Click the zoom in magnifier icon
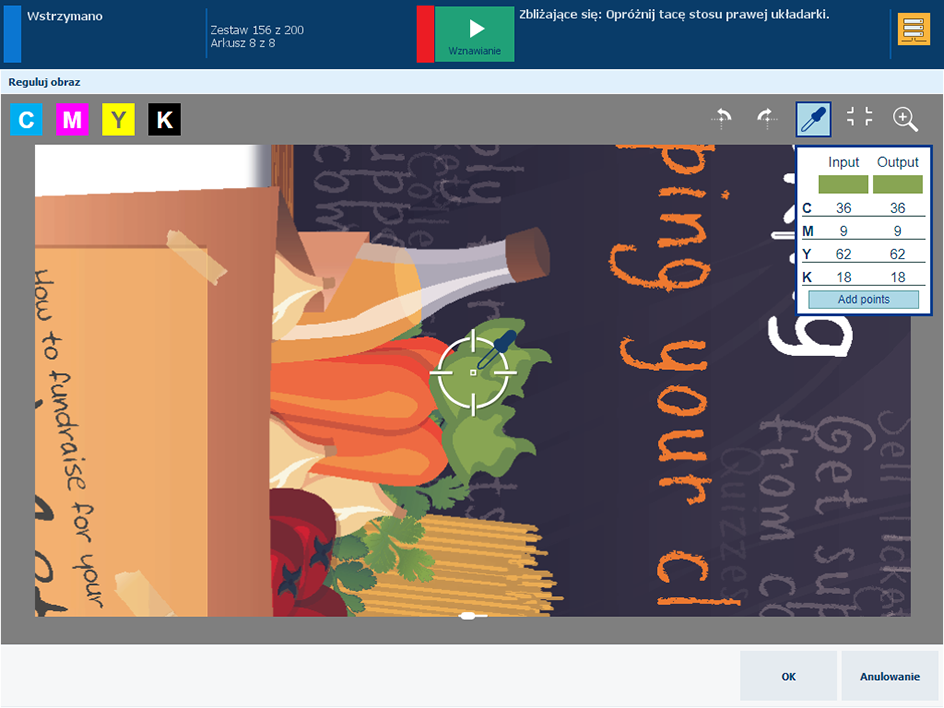 click(x=905, y=119)
